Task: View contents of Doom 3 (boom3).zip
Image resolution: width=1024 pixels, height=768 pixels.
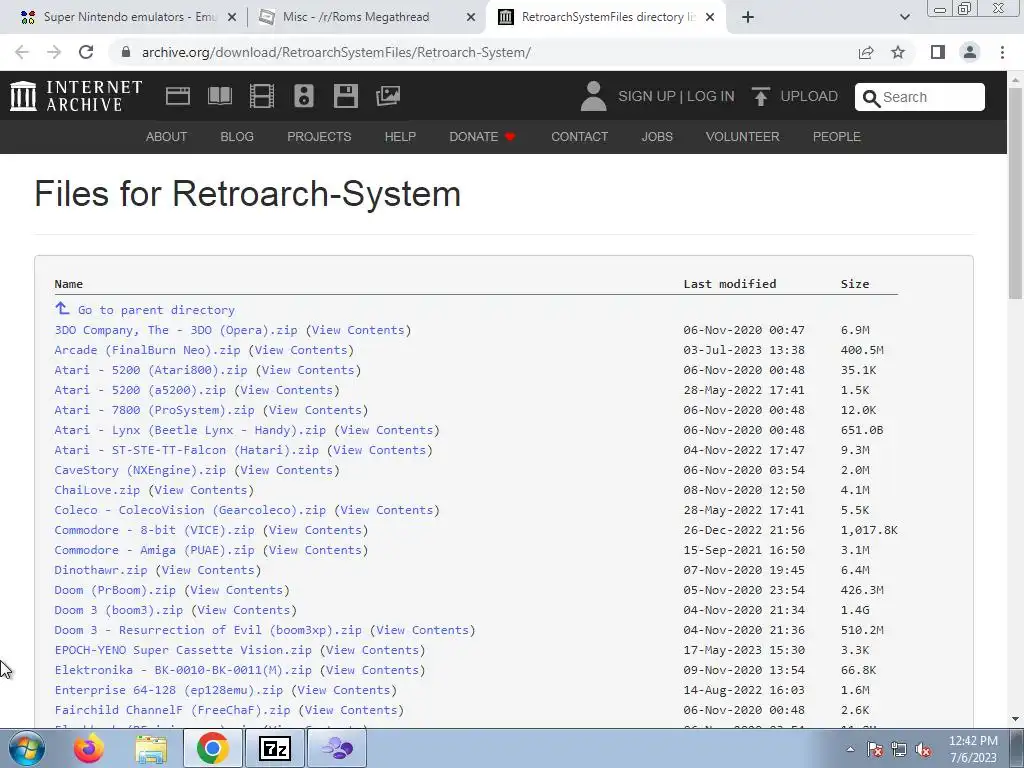Action: [x=244, y=610]
